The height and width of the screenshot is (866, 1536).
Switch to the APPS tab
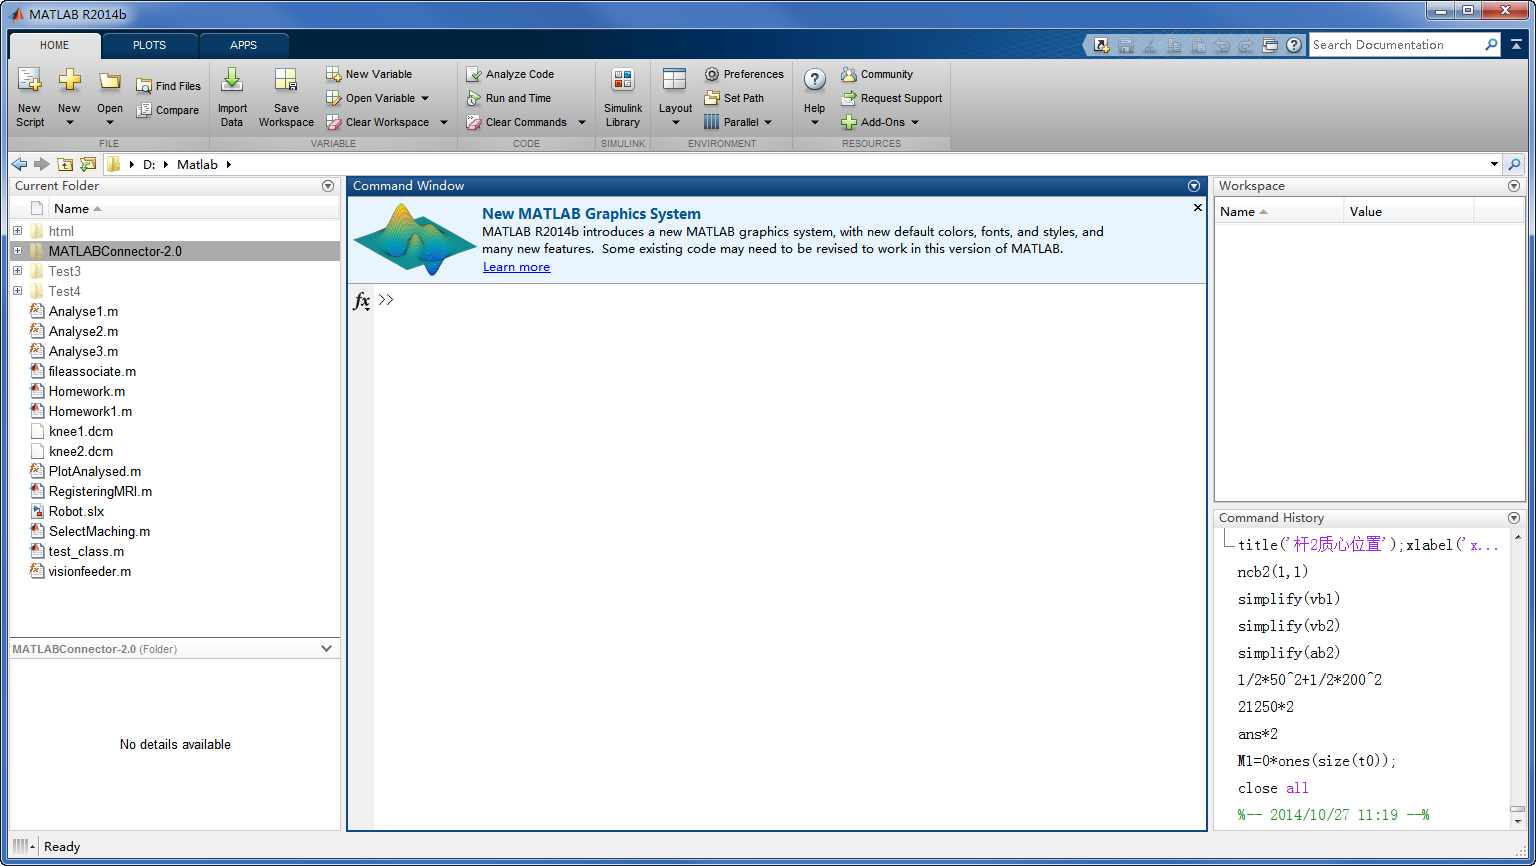pos(244,45)
